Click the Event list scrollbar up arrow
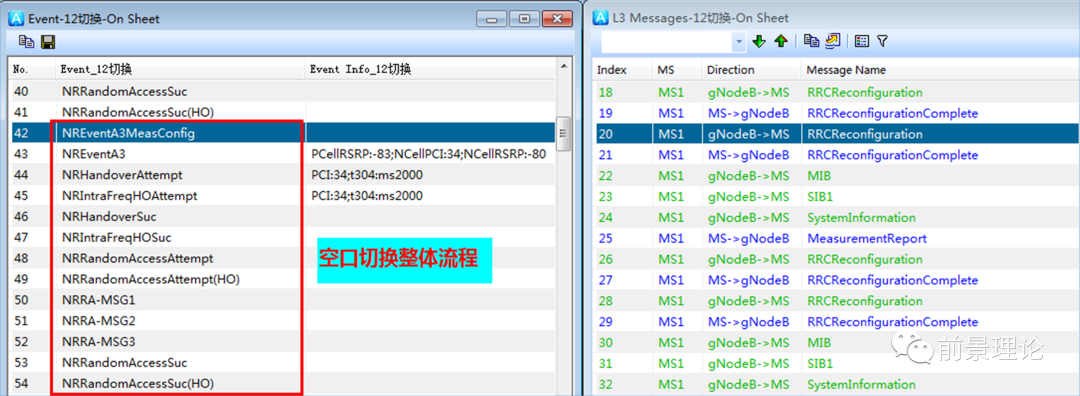Image resolution: width=1080 pixels, height=396 pixels. click(563, 67)
